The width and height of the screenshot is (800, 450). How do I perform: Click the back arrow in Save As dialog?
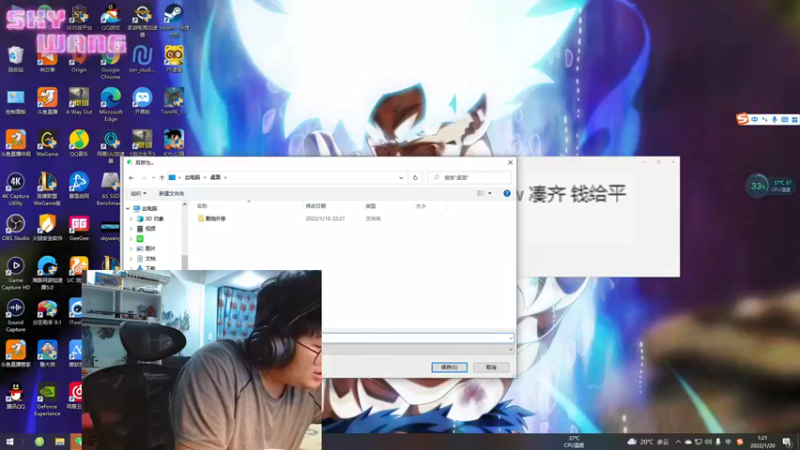tap(131, 178)
